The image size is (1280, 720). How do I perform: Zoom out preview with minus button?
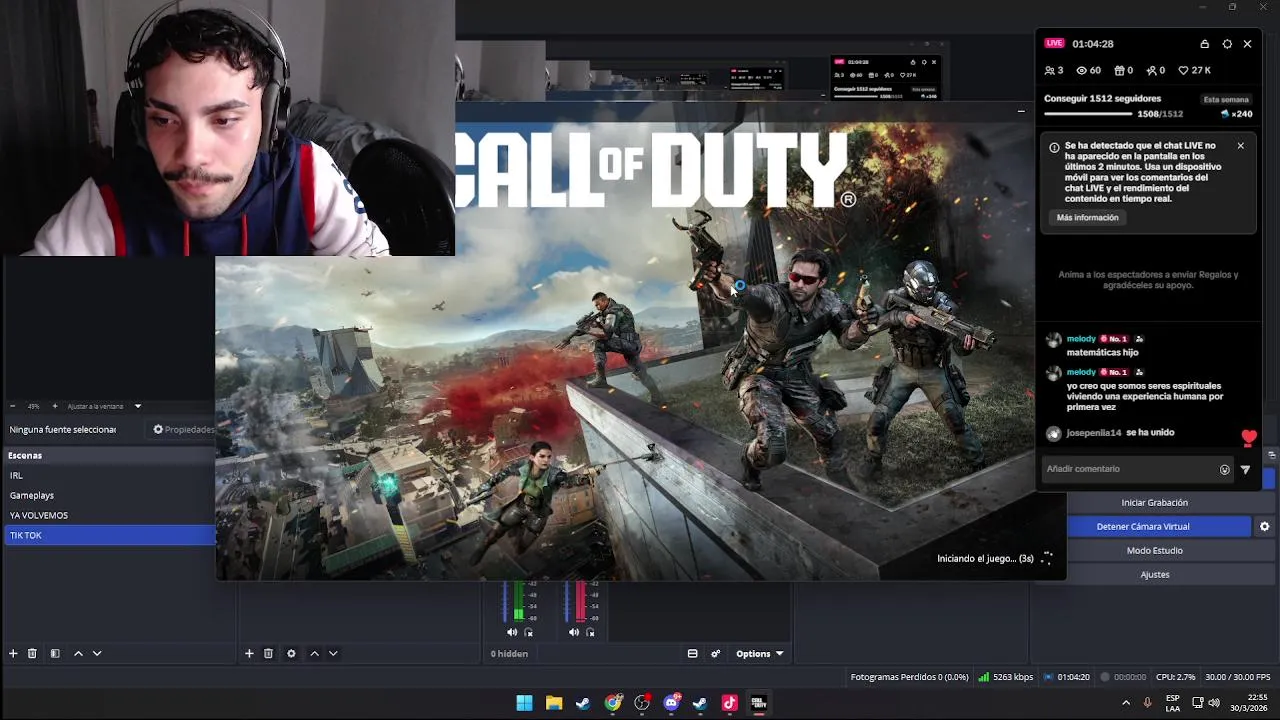[12, 406]
